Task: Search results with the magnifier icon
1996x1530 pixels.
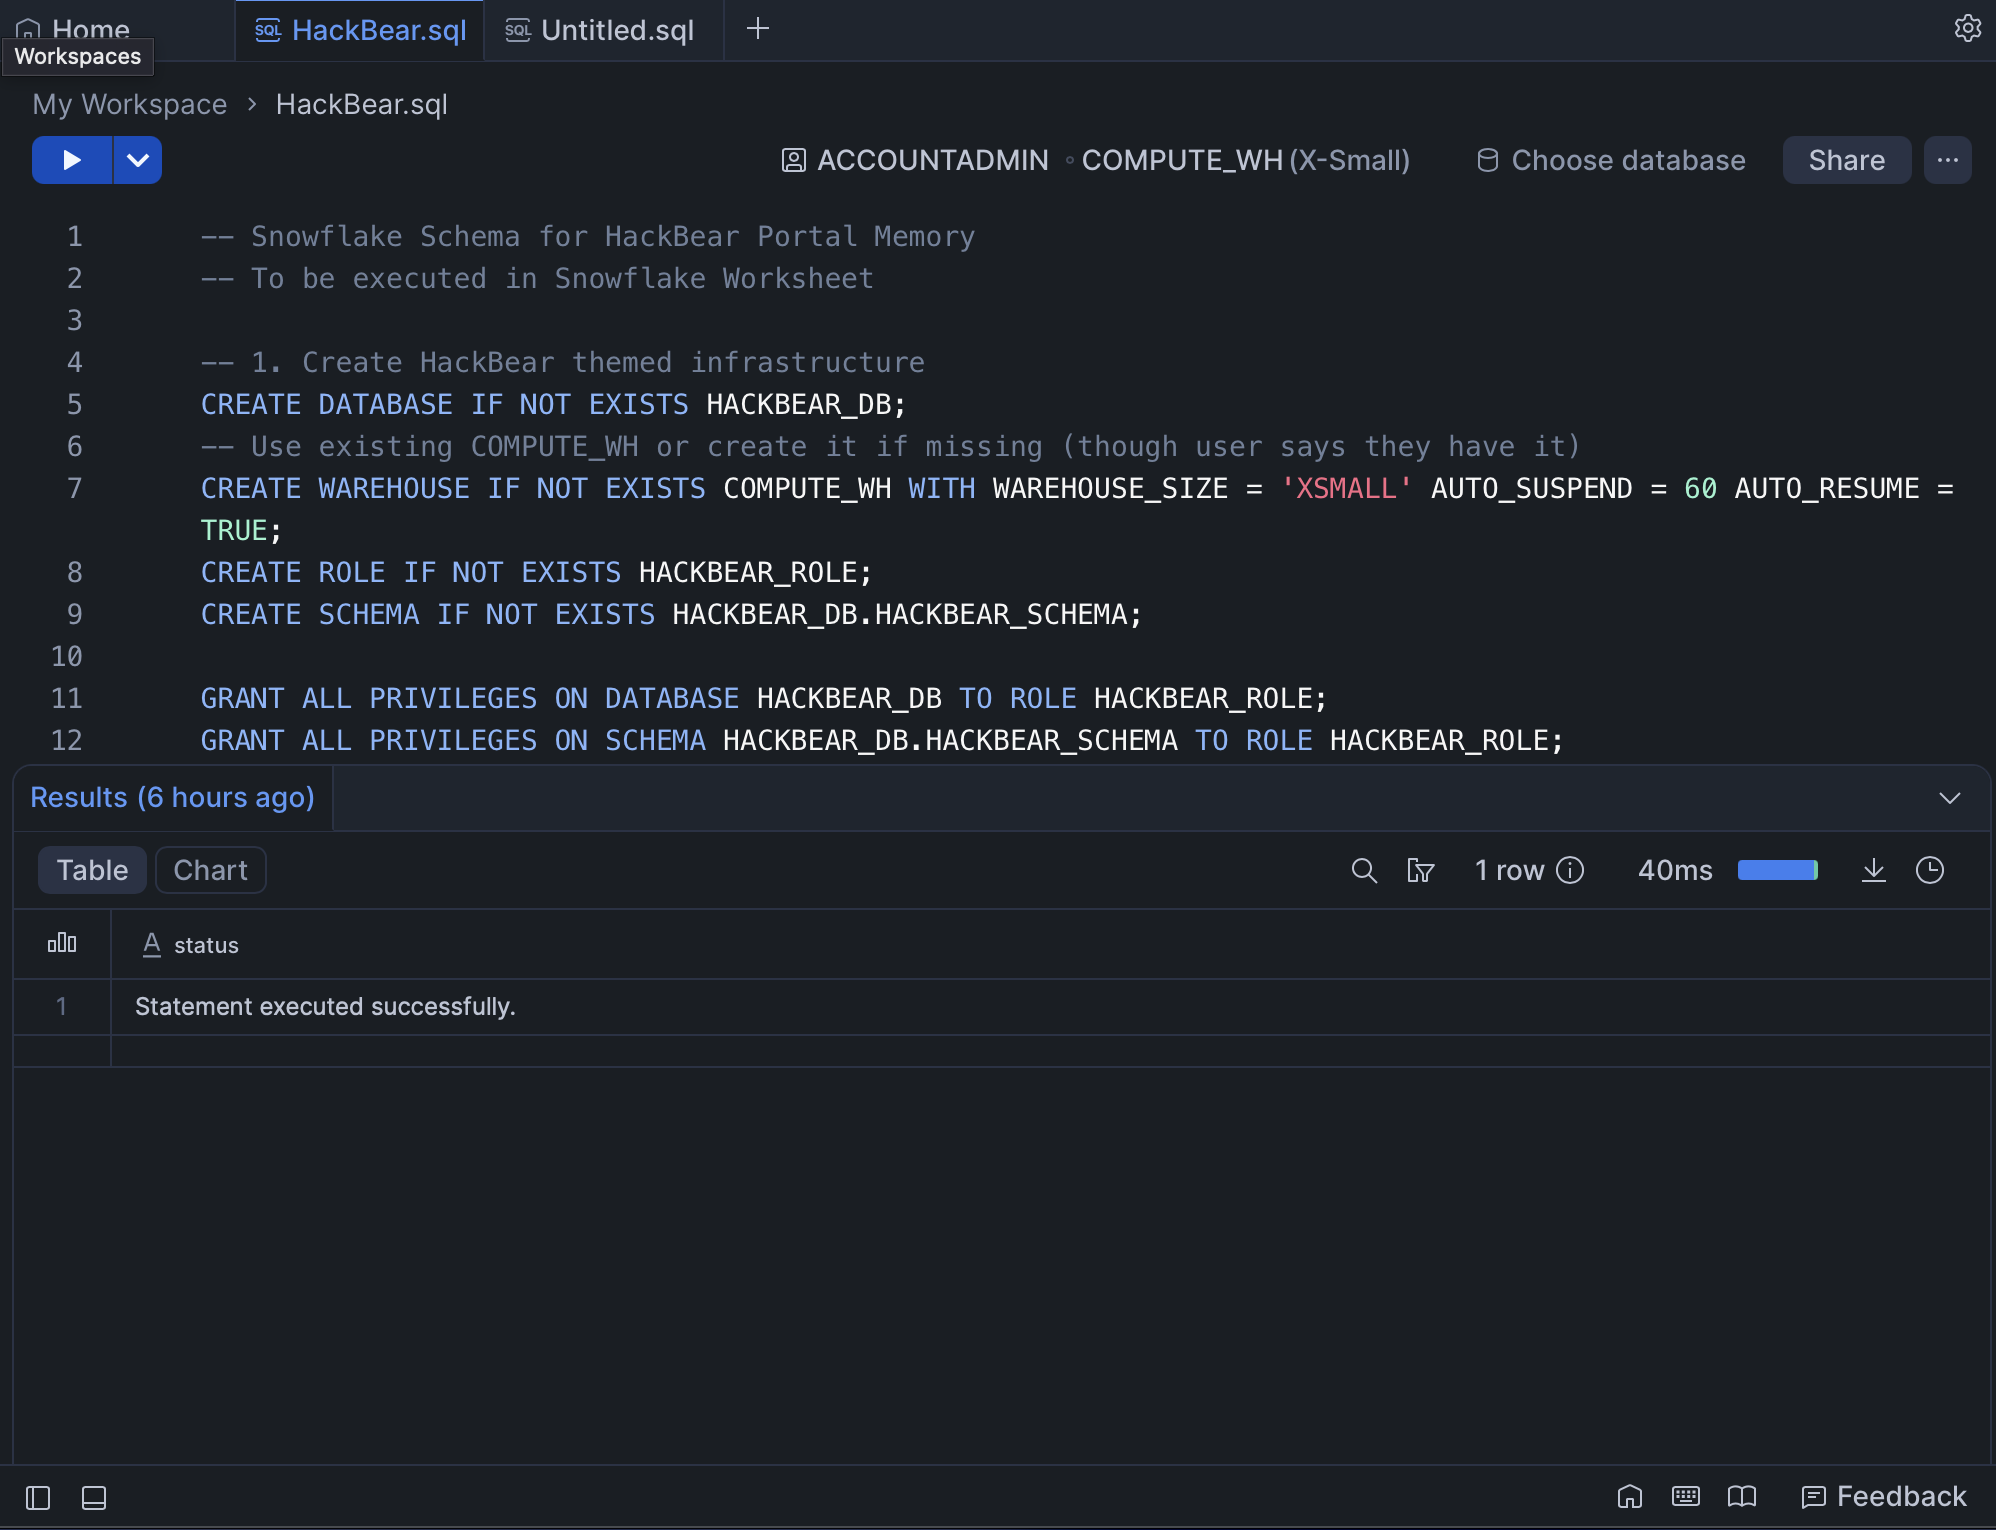Action: (x=1364, y=870)
